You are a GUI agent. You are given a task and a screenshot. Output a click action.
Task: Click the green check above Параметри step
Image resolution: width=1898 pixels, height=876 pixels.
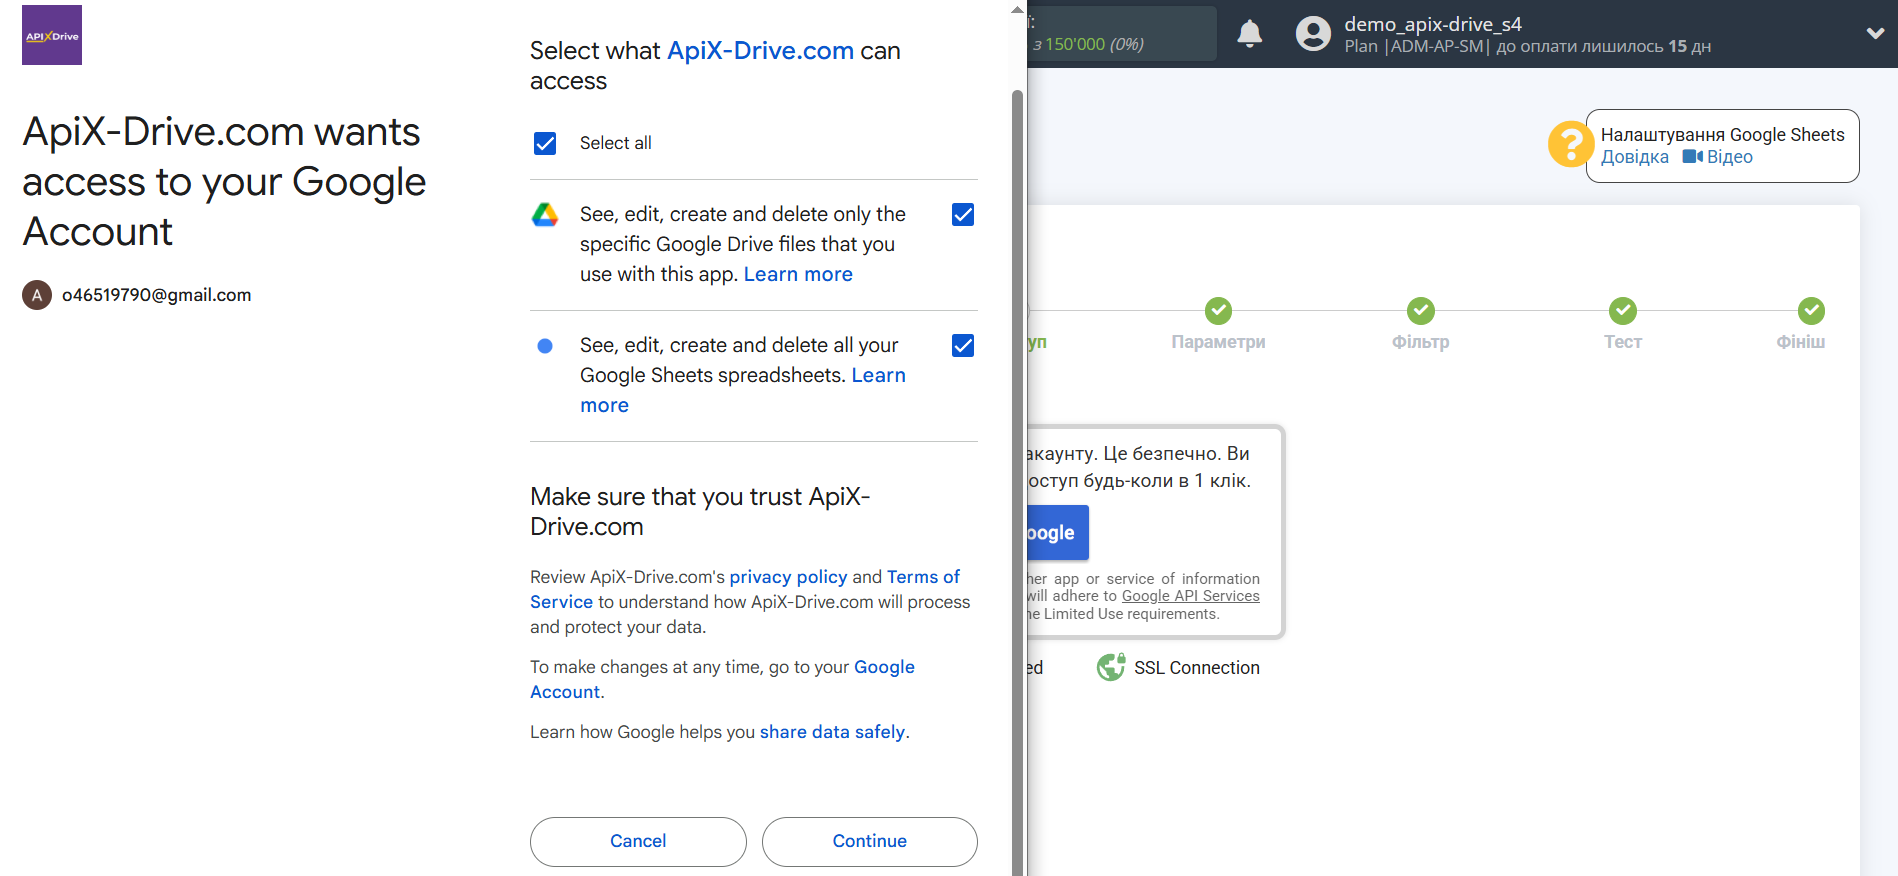pos(1218,311)
